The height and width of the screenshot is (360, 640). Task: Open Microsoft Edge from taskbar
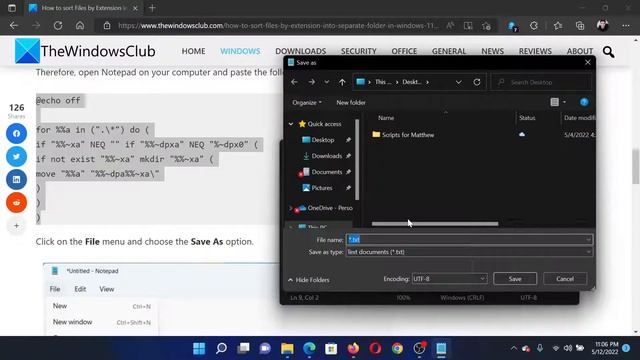pyautogui.click(x=309, y=348)
